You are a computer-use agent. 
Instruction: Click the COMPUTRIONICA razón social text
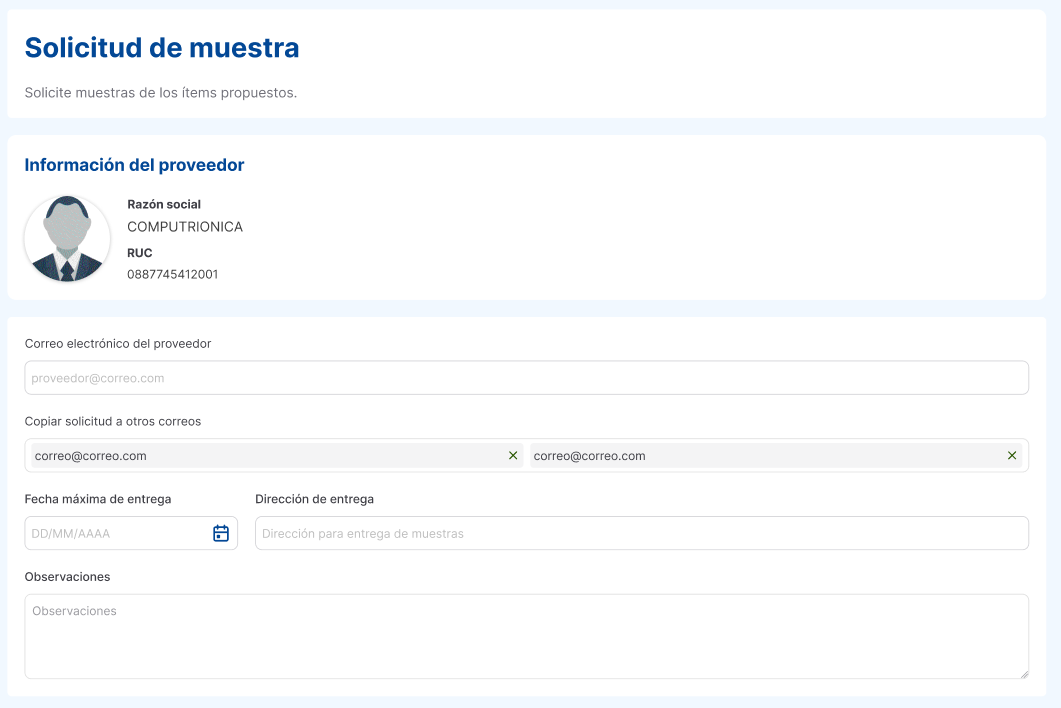[184, 226]
